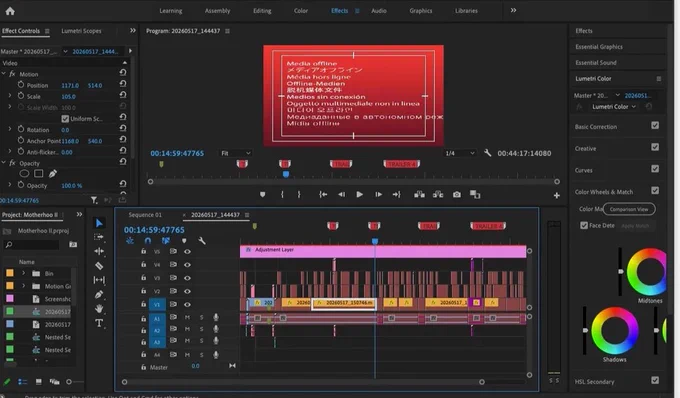Viewport: 680px width, 398px height.
Task: Select the Track Select Forward tool
Action: point(99,237)
